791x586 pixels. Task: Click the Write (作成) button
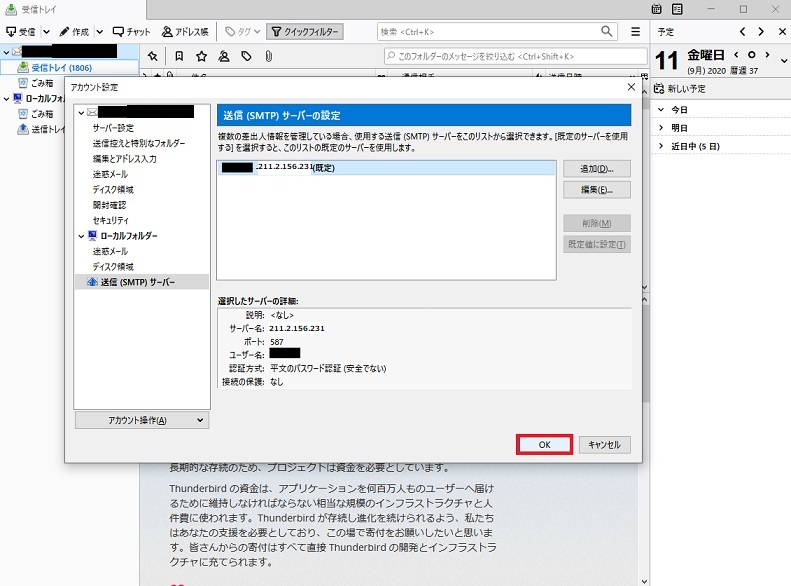click(74, 32)
